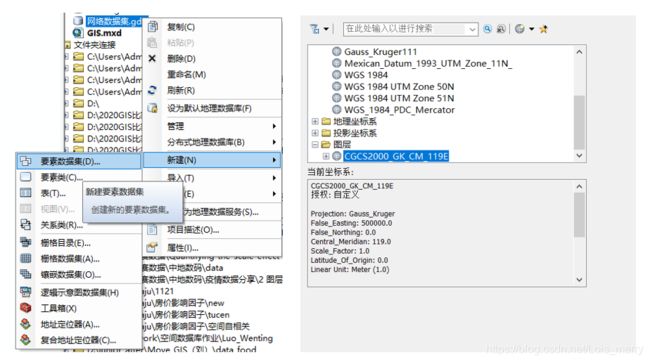Screen dimensions: 650x362
Task: Click the GIS.mxd map document icon
Action: click(x=78, y=33)
